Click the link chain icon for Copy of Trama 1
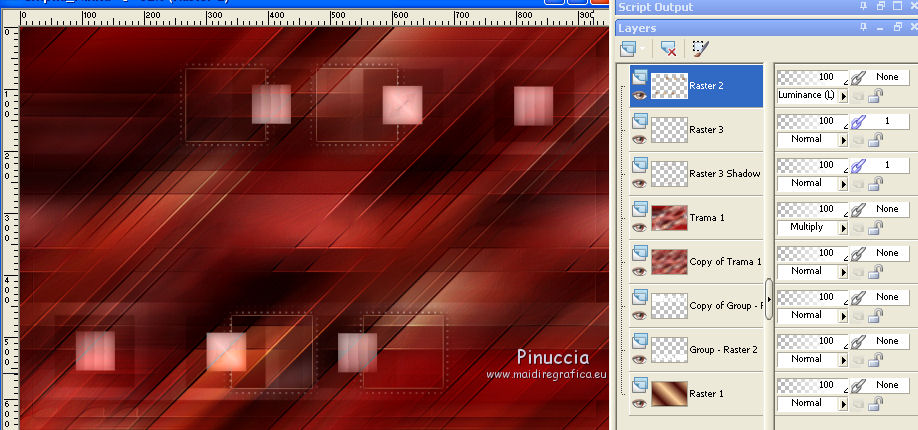This screenshot has width=918, height=430. [858, 252]
